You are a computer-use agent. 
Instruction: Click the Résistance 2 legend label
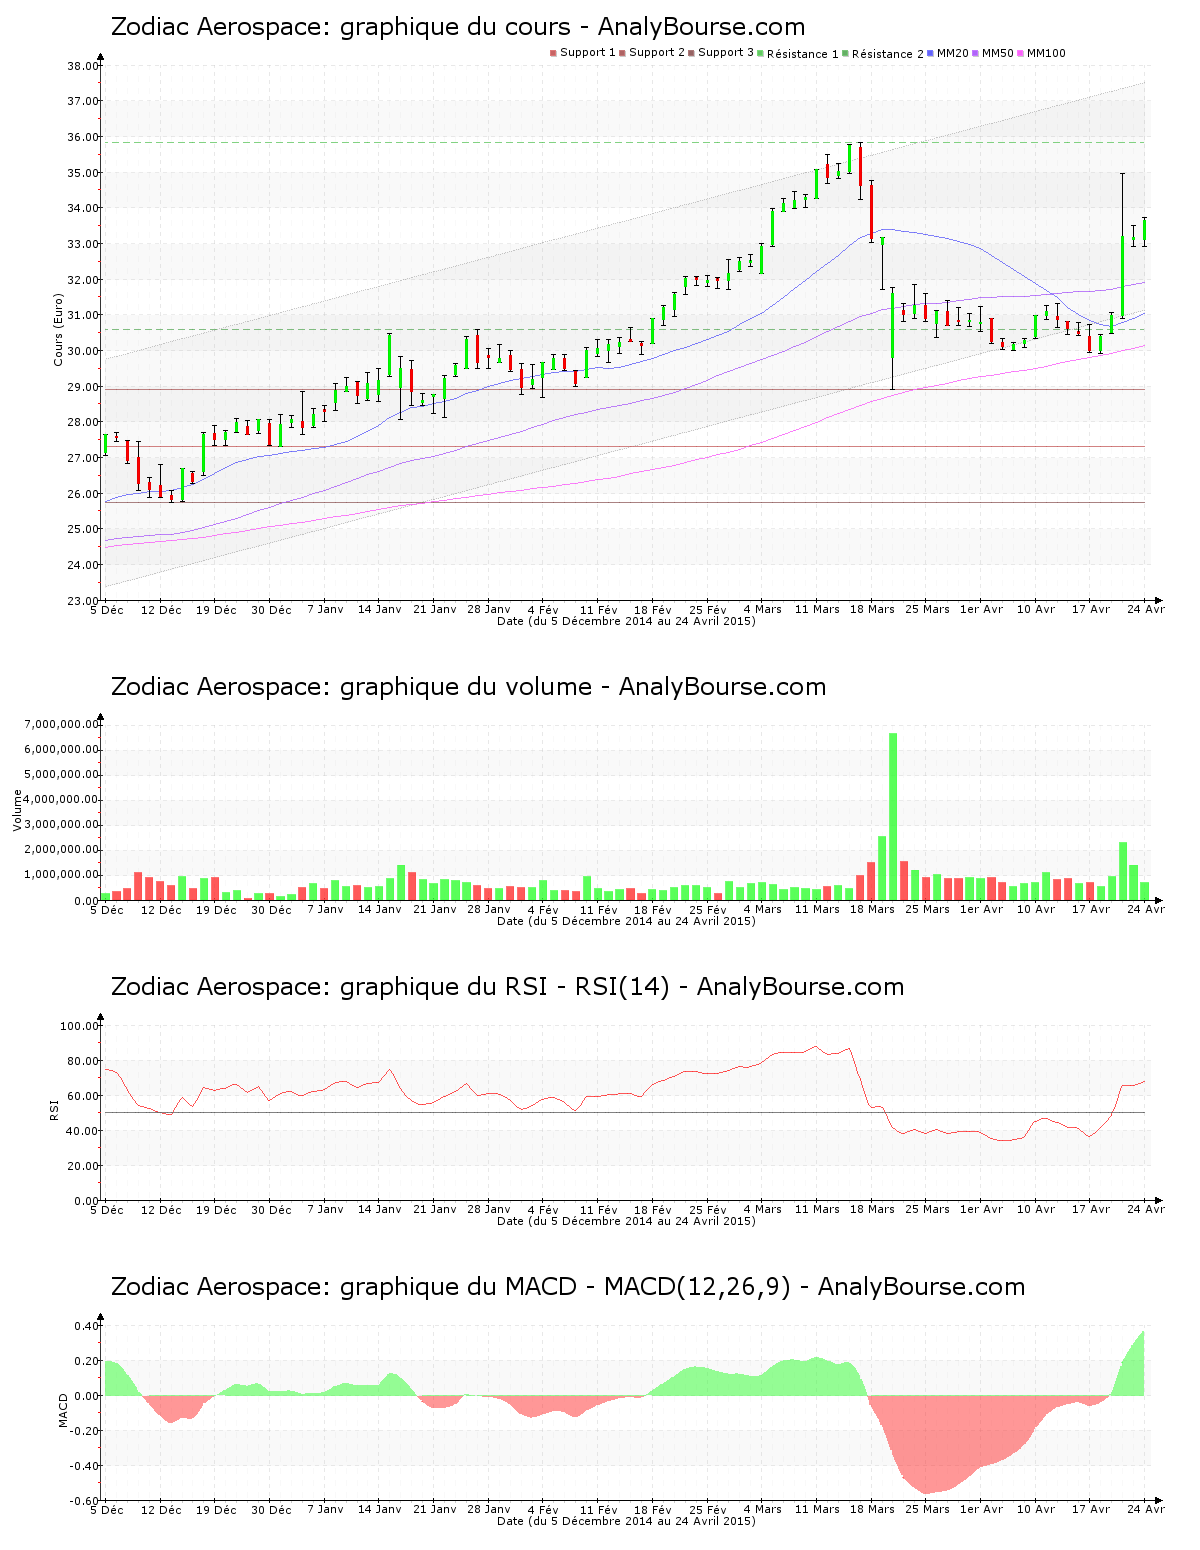(888, 54)
